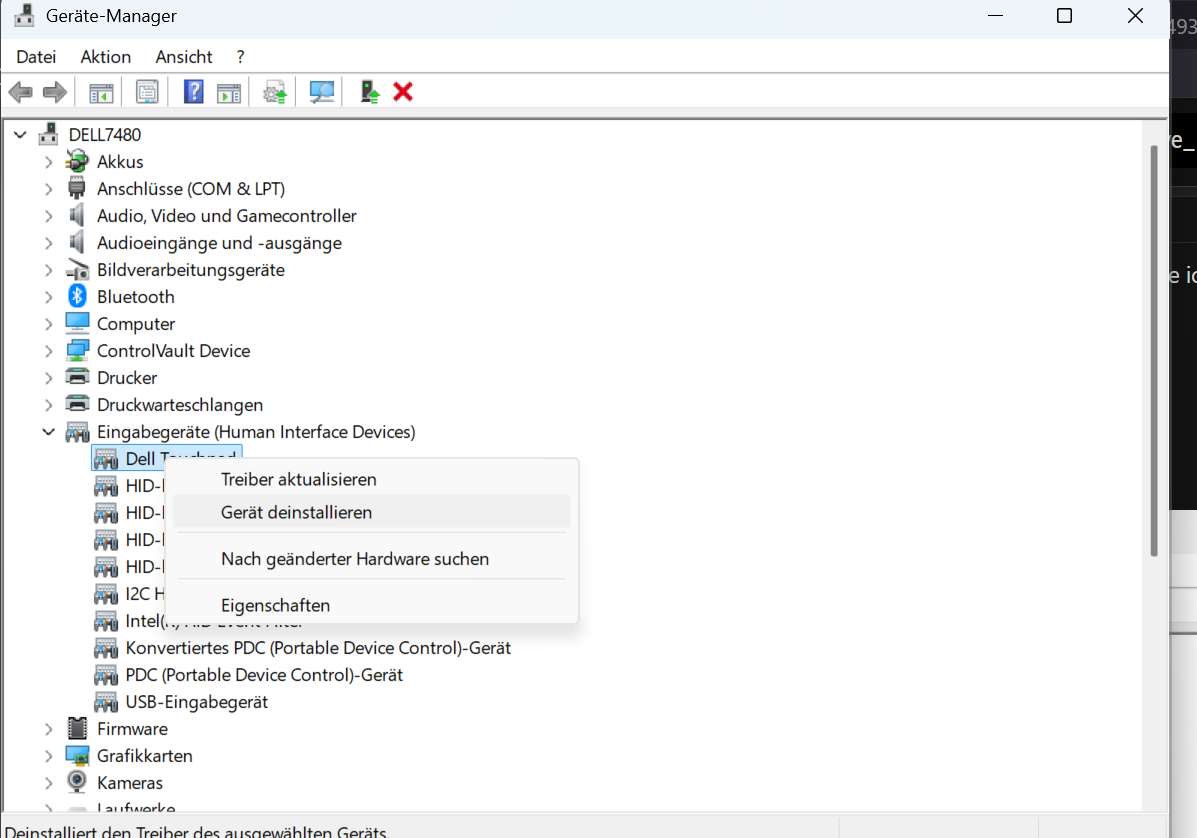Choose Treiber aktualisieren from context menu
Image resolution: width=1197 pixels, height=838 pixels.
coord(372,479)
